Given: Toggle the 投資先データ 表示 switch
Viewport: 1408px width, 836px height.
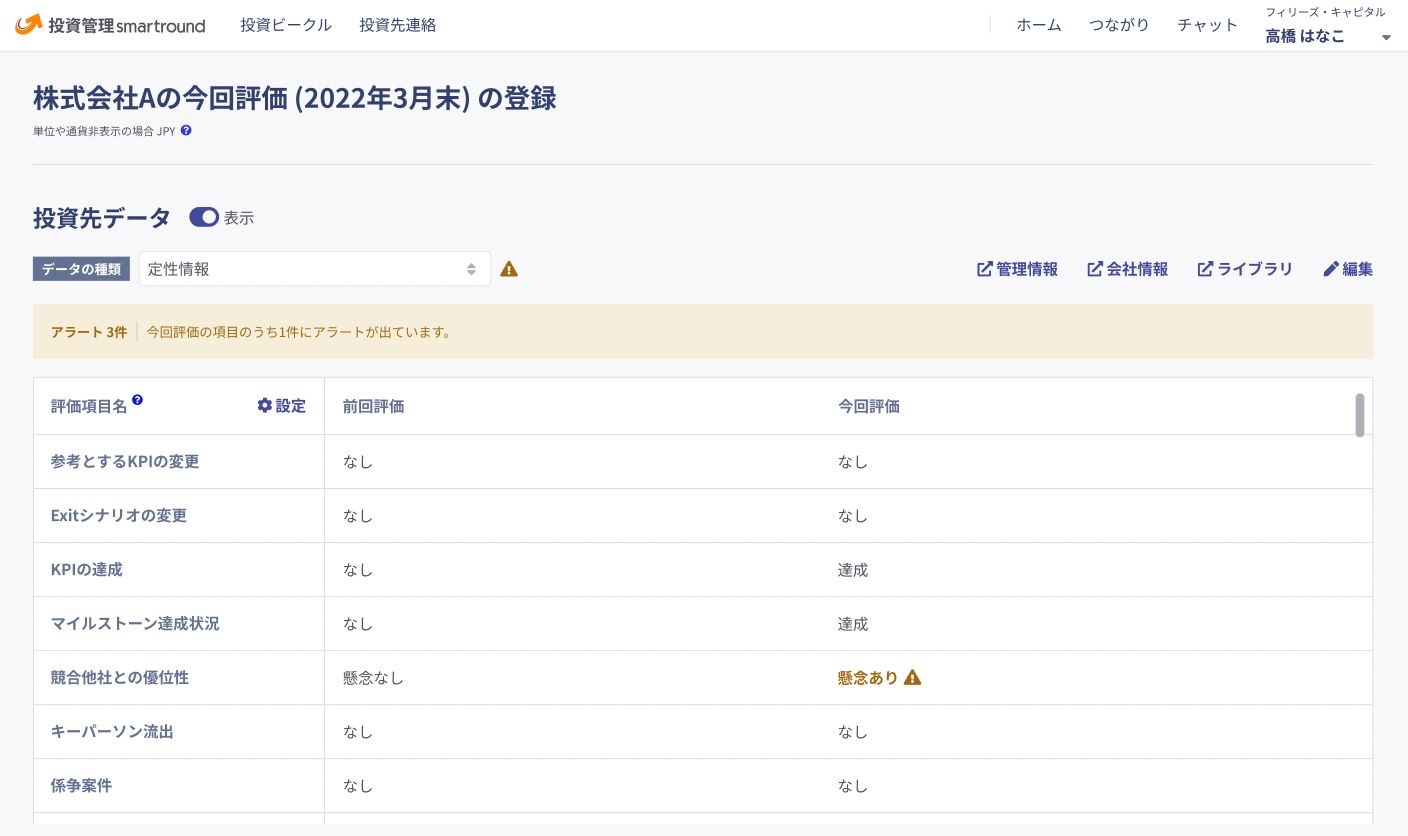Looking at the screenshot, I should coord(204,217).
